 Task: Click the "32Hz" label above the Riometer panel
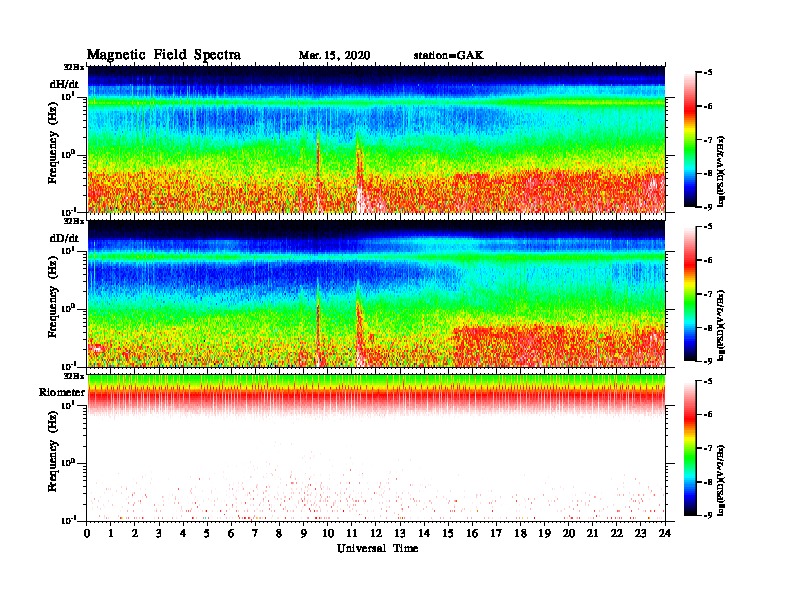tap(74, 376)
